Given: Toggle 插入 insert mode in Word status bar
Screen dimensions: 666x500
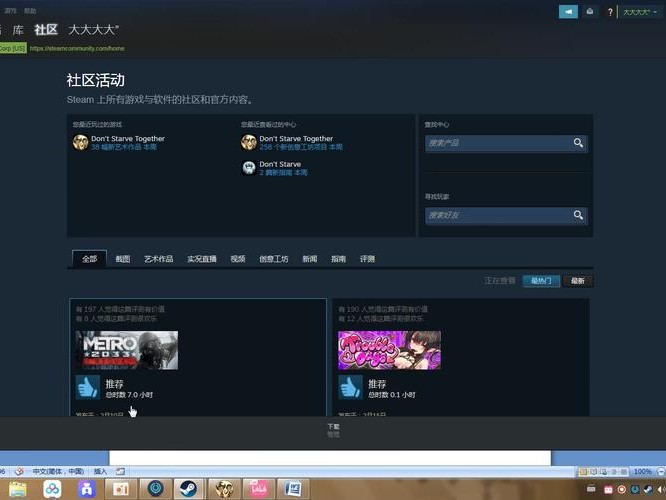Looking at the screenshot, I should (x=100, y=472).
